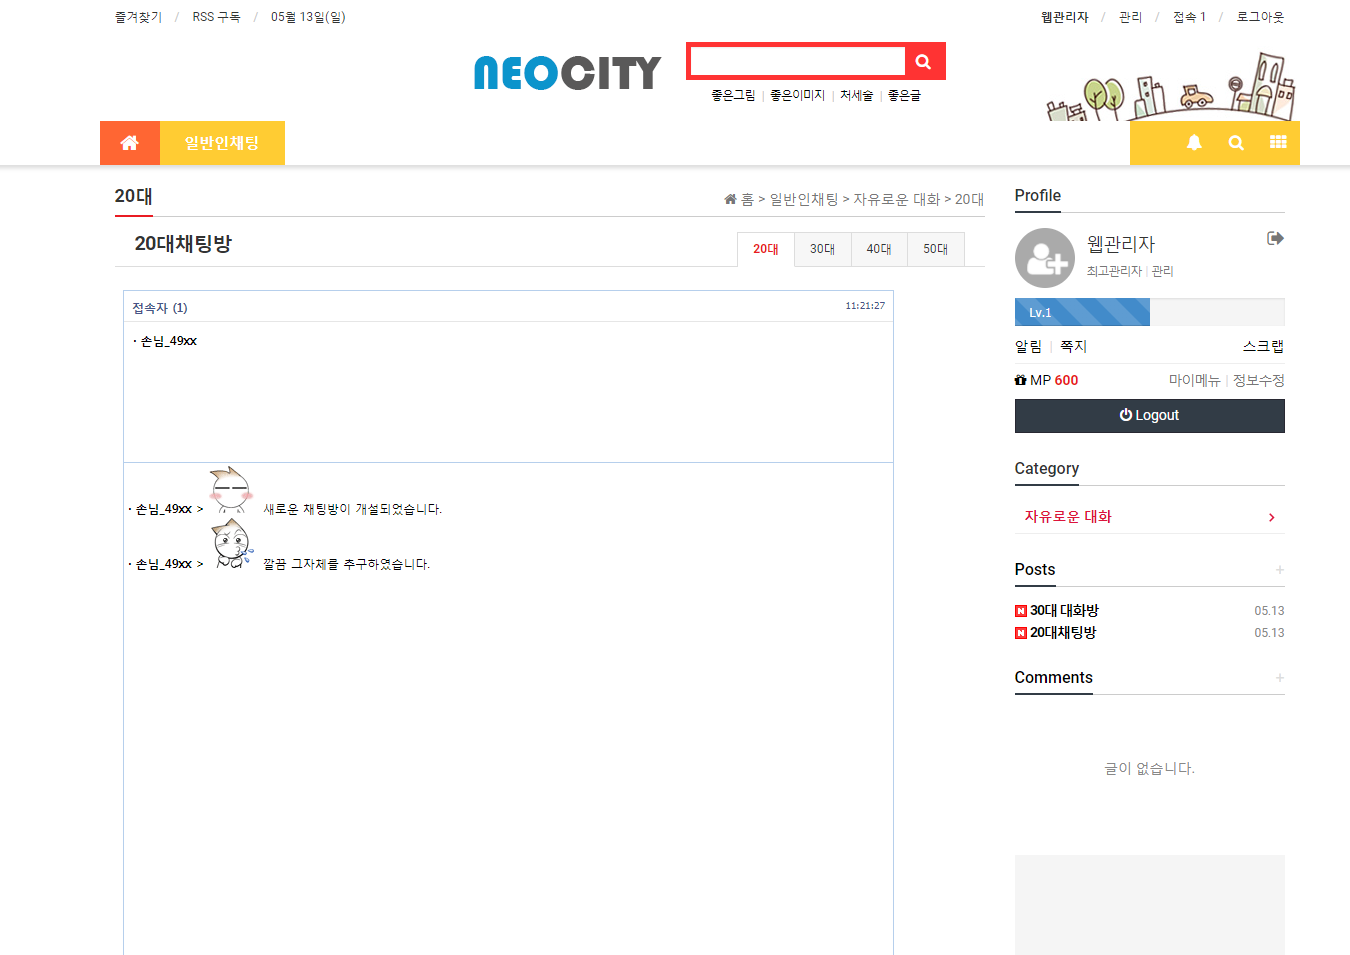The width and height of the screenshot is (1350, 955).
Task: Click the message 새로운 채팅방이 개설되었습니다.
Action: (x=353, y=509)
